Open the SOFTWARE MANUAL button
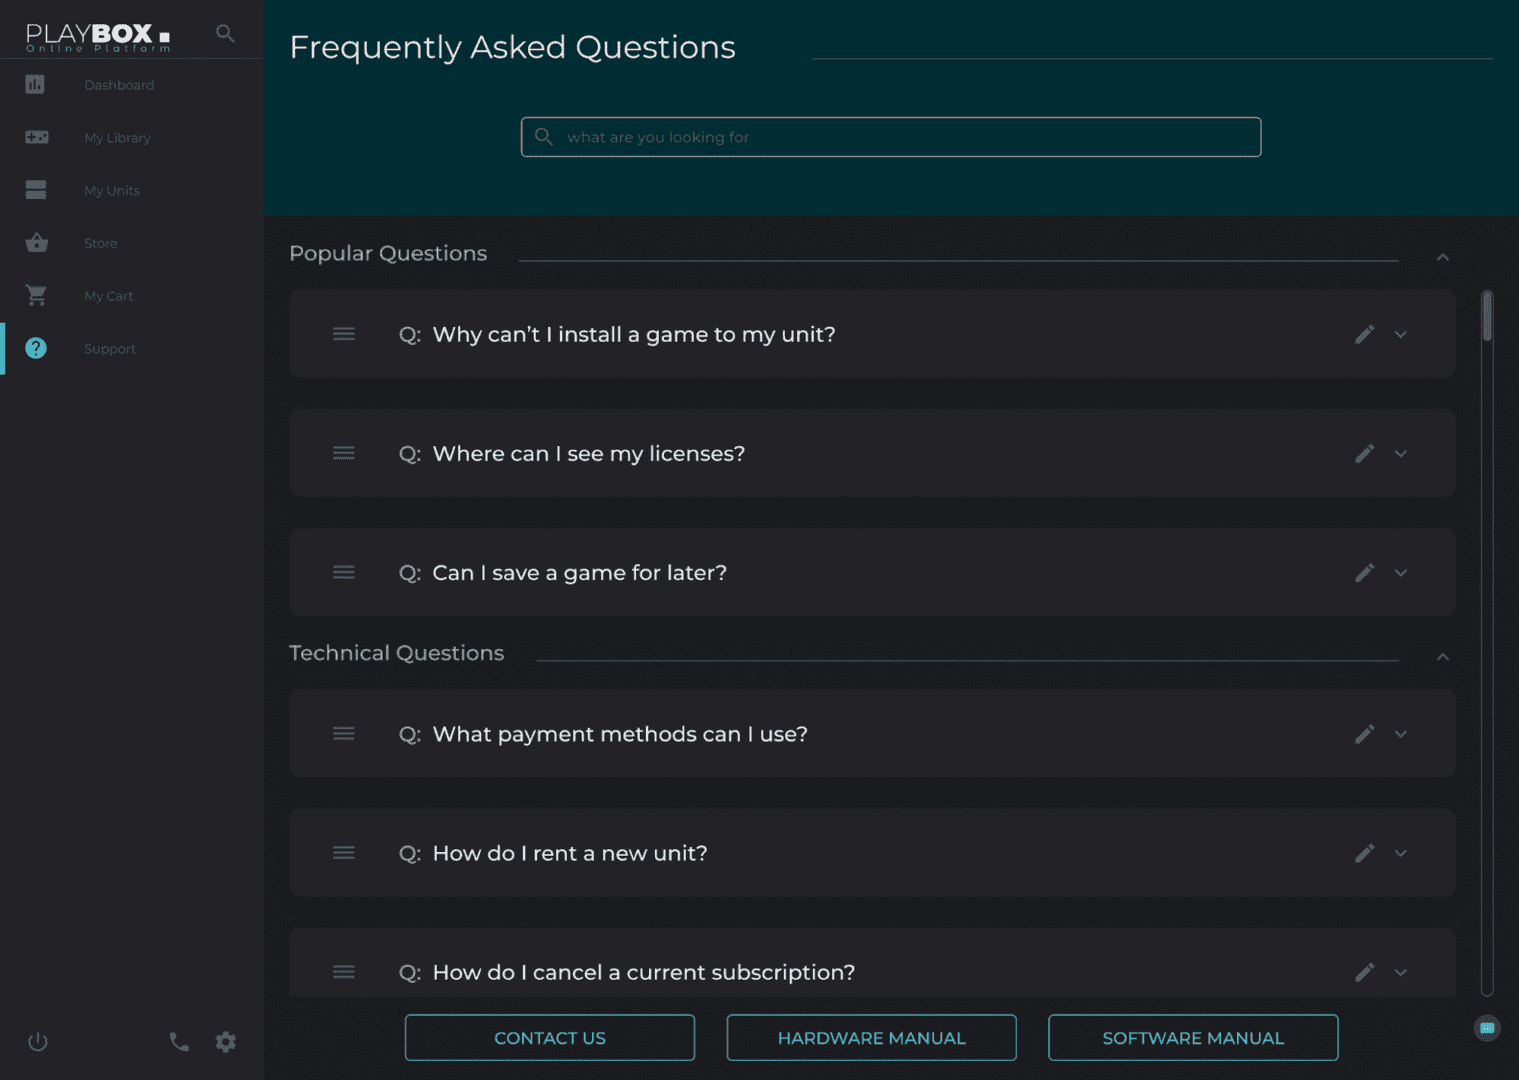The width and height of the screenshot is (1519, 1080). coord(1193,1038)
